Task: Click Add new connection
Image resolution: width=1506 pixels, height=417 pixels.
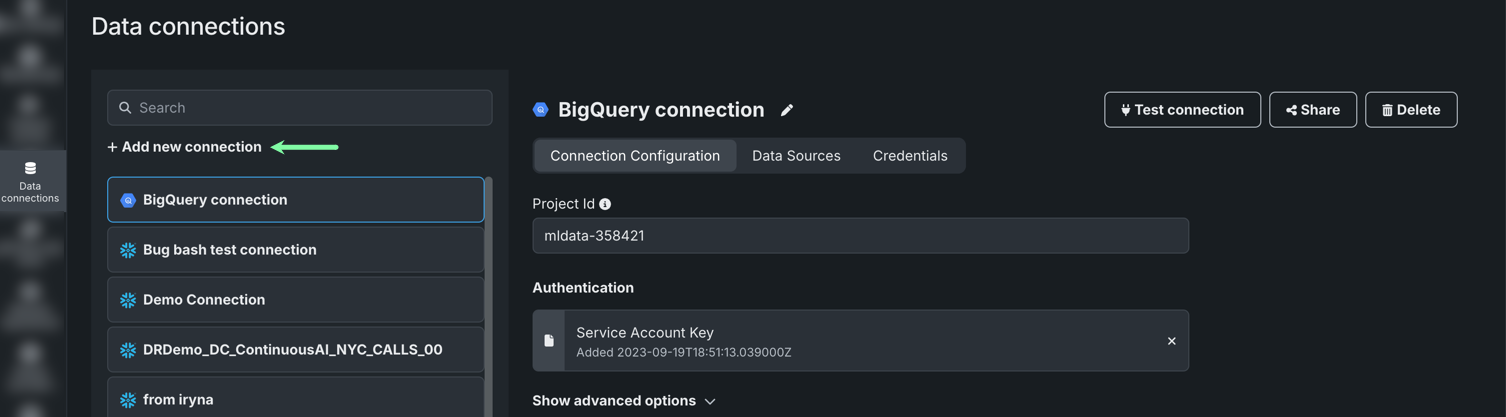Action: [185, 147]
